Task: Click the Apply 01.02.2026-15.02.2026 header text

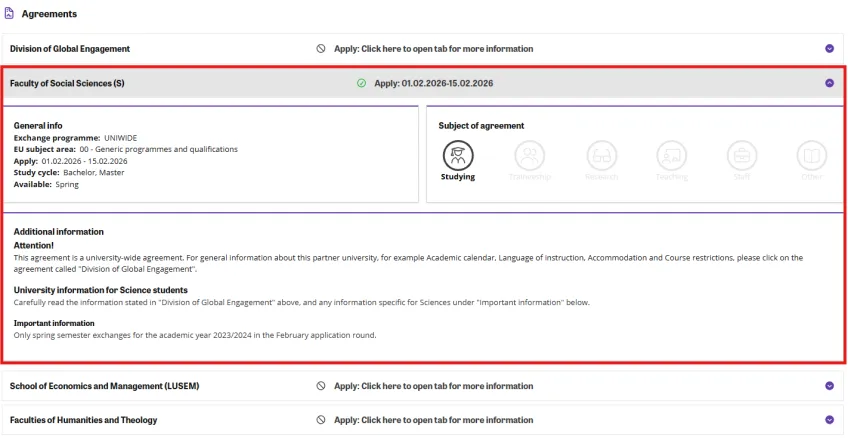Action: (x=434, y=83)
